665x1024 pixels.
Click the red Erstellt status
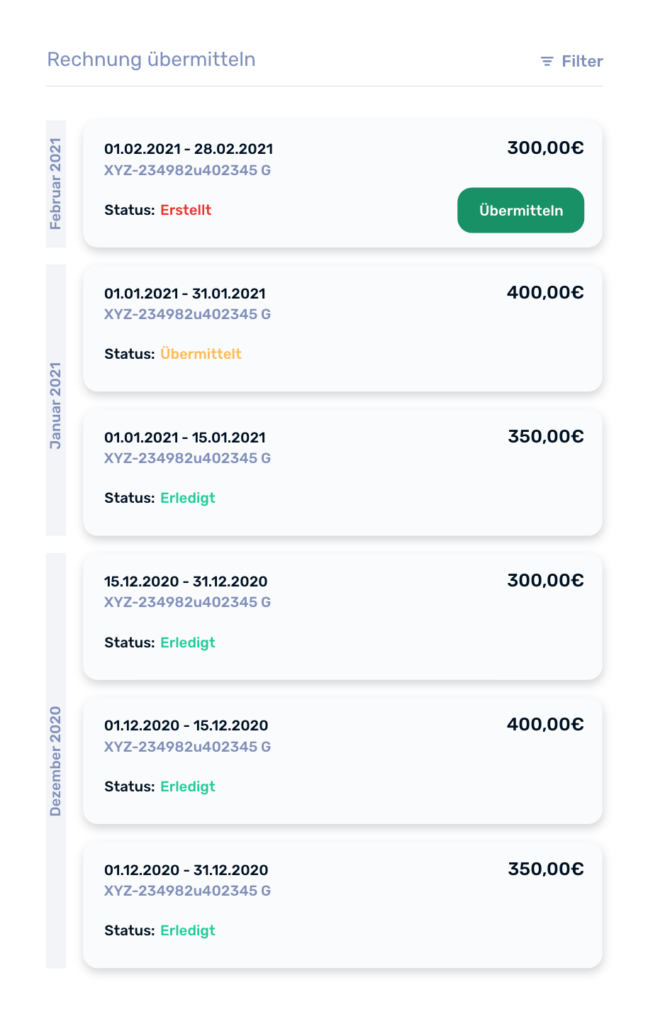pyautogui.click(x=186, y=210)
